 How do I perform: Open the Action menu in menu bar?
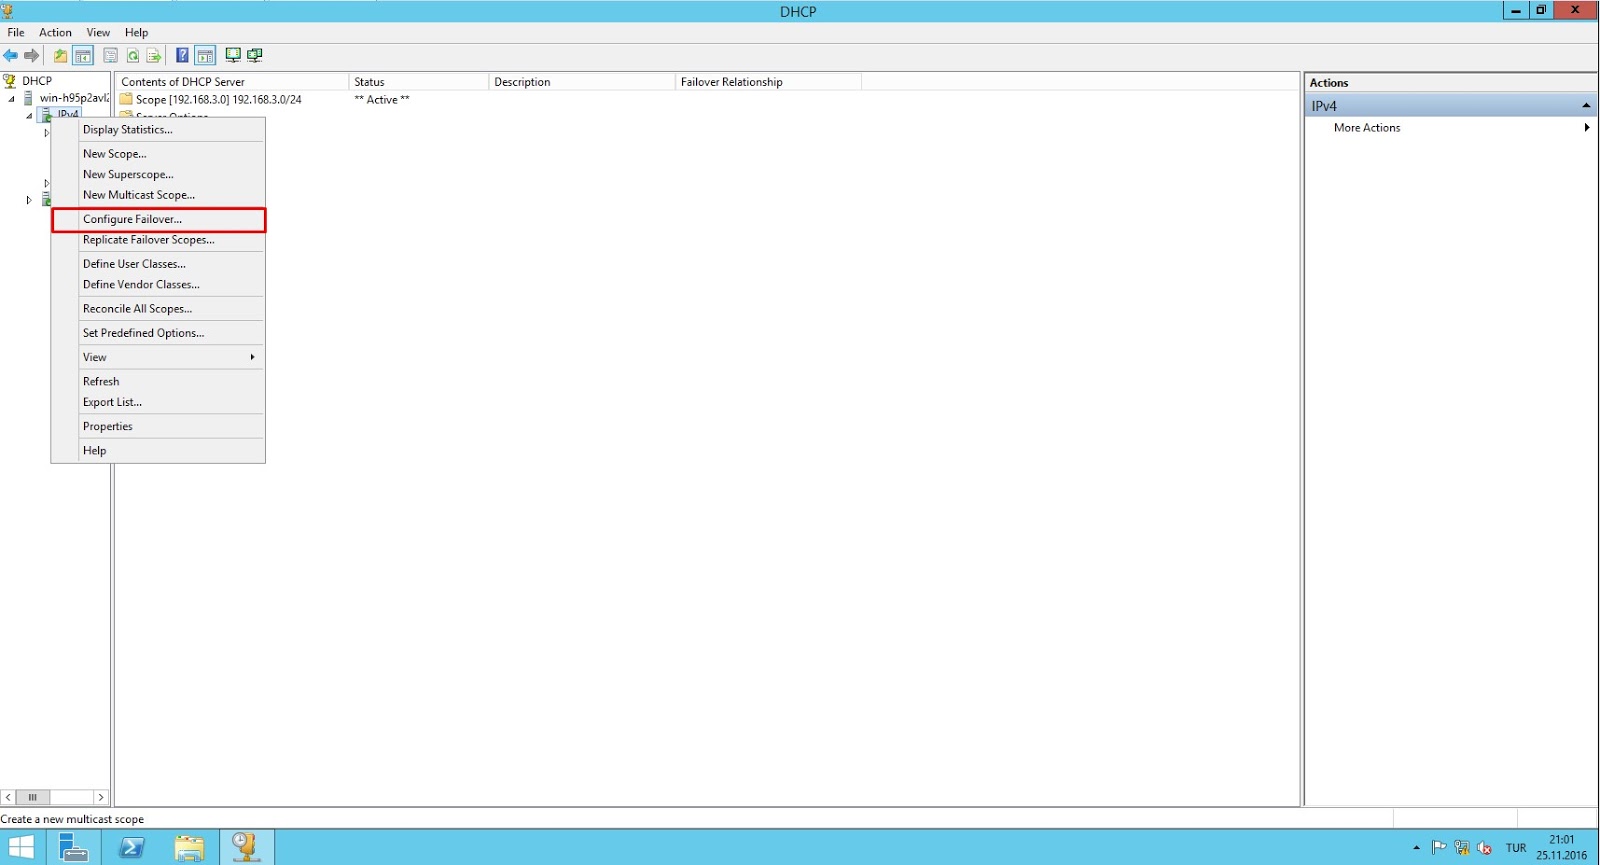[x=55, y=33]
